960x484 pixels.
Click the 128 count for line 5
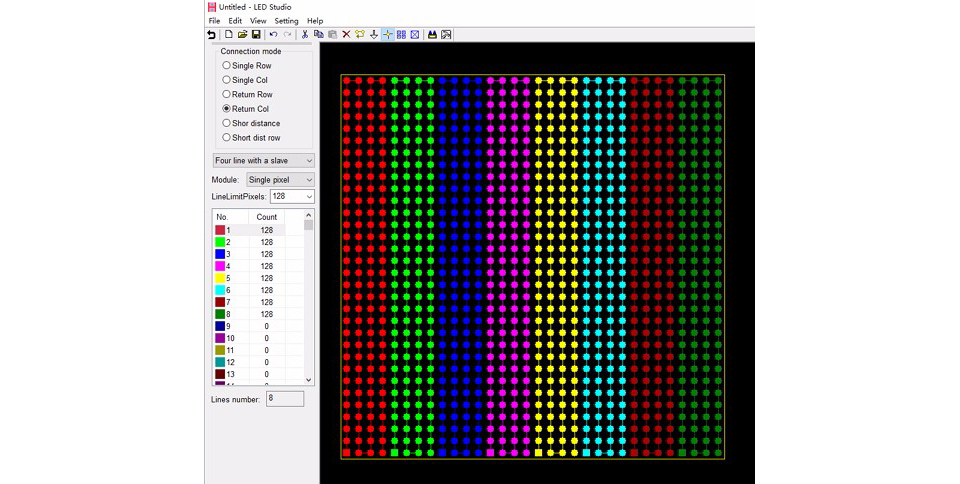coord(266,278)
